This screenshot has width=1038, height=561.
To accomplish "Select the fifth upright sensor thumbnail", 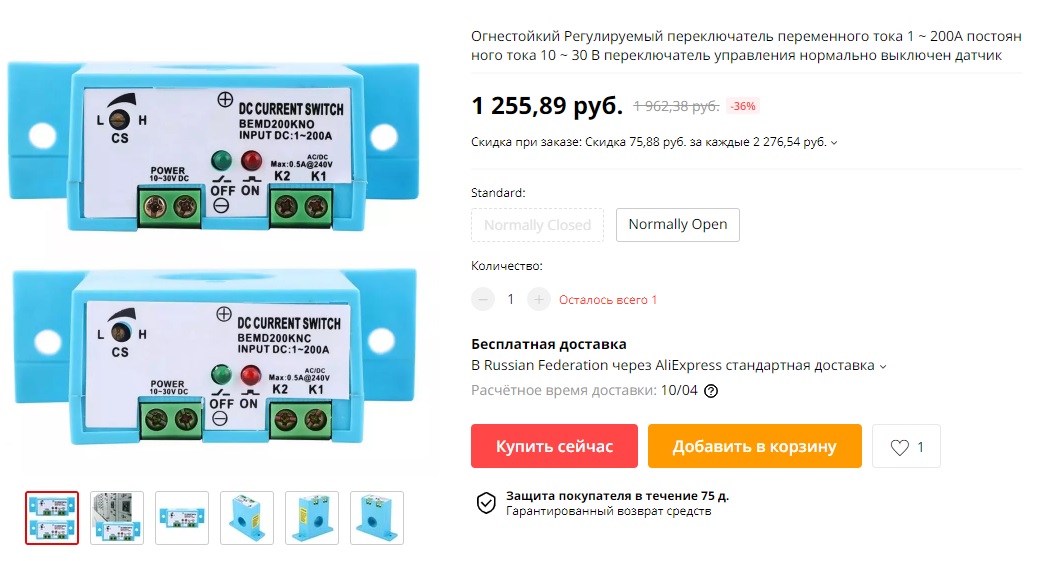I will coord(311,518).
